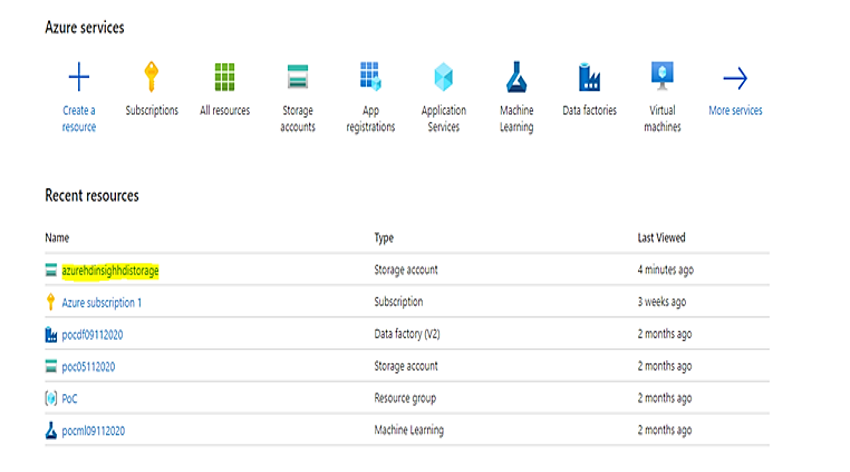Open the PoC resource group link
The width and height of the screenshot is (850, 472).
coord(69,399)
